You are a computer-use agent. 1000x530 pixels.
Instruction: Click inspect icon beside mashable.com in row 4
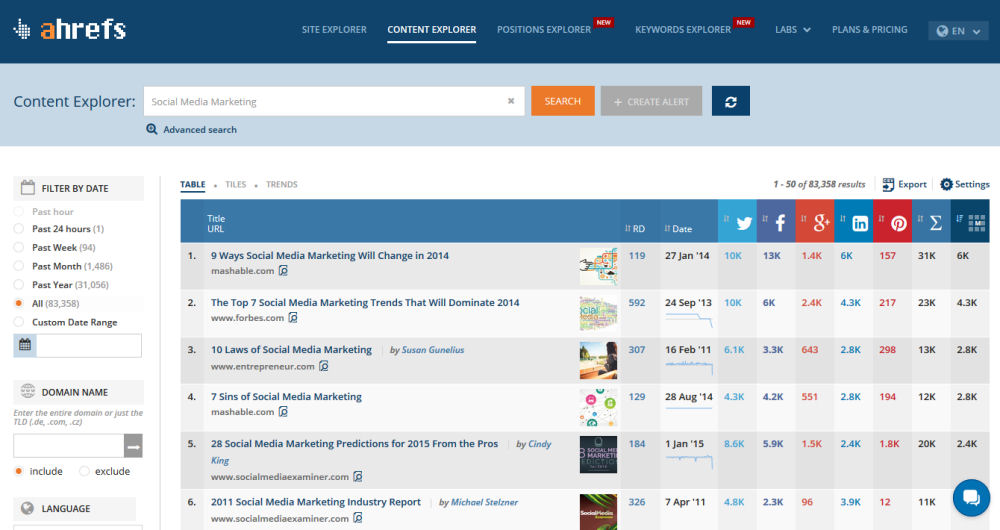click(x=283, y=412)
